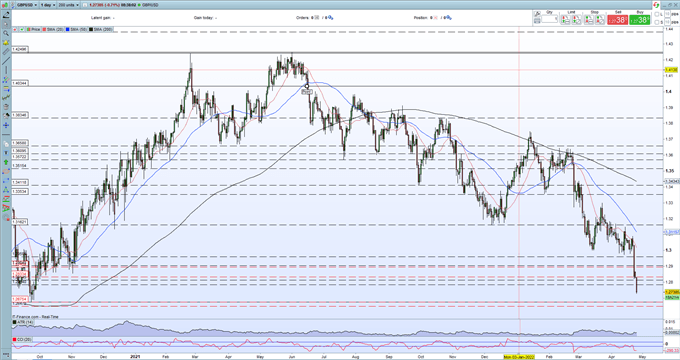Select the yellow-blue horizontal levels tool
The width and height of the screenshot is (680, 360).
6,89
